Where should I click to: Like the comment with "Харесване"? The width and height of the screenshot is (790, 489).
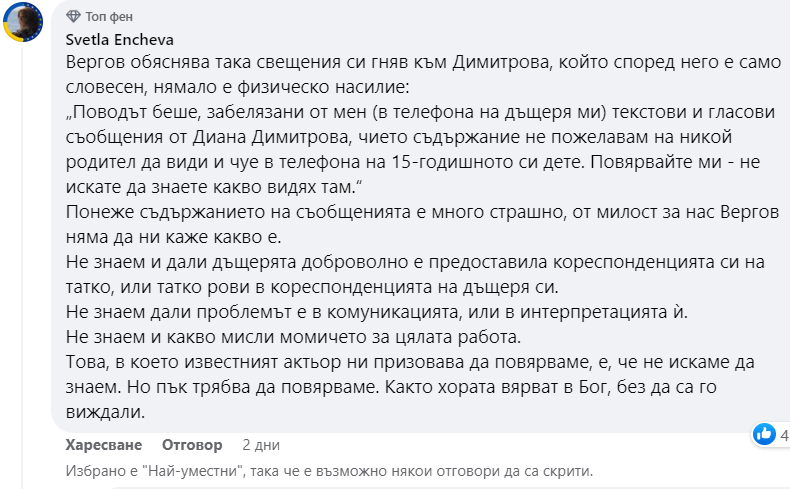click(104, 445)
